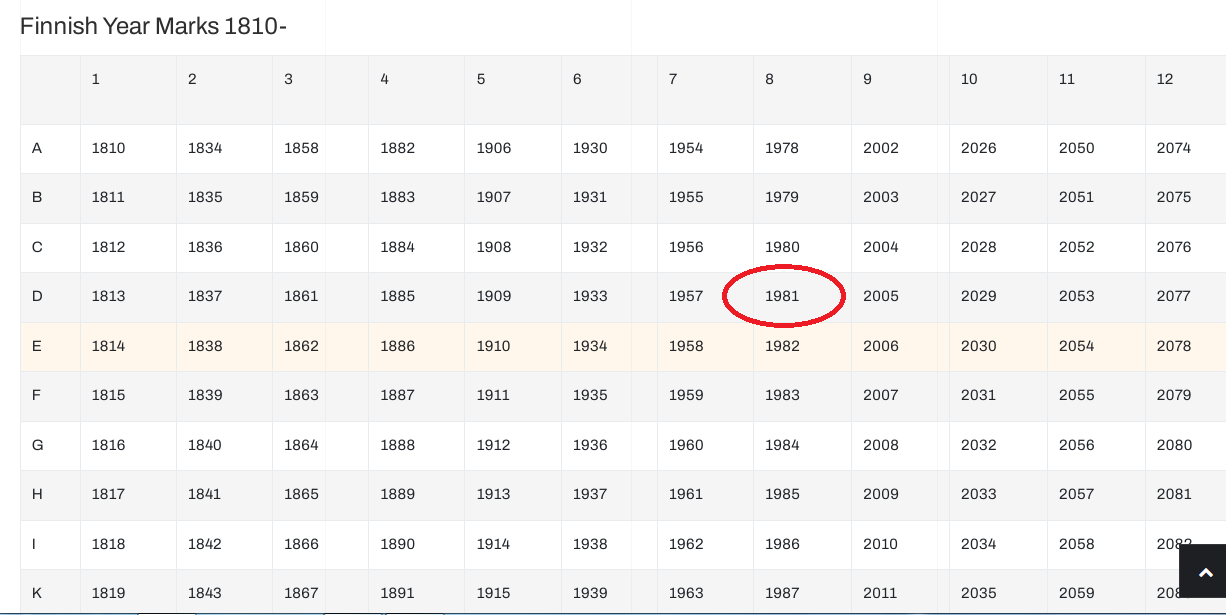This screenshot has width=1226, height=615.
Task: Select the Finnish Year Marks 1810- heading
Action: (x=153, y=26)
